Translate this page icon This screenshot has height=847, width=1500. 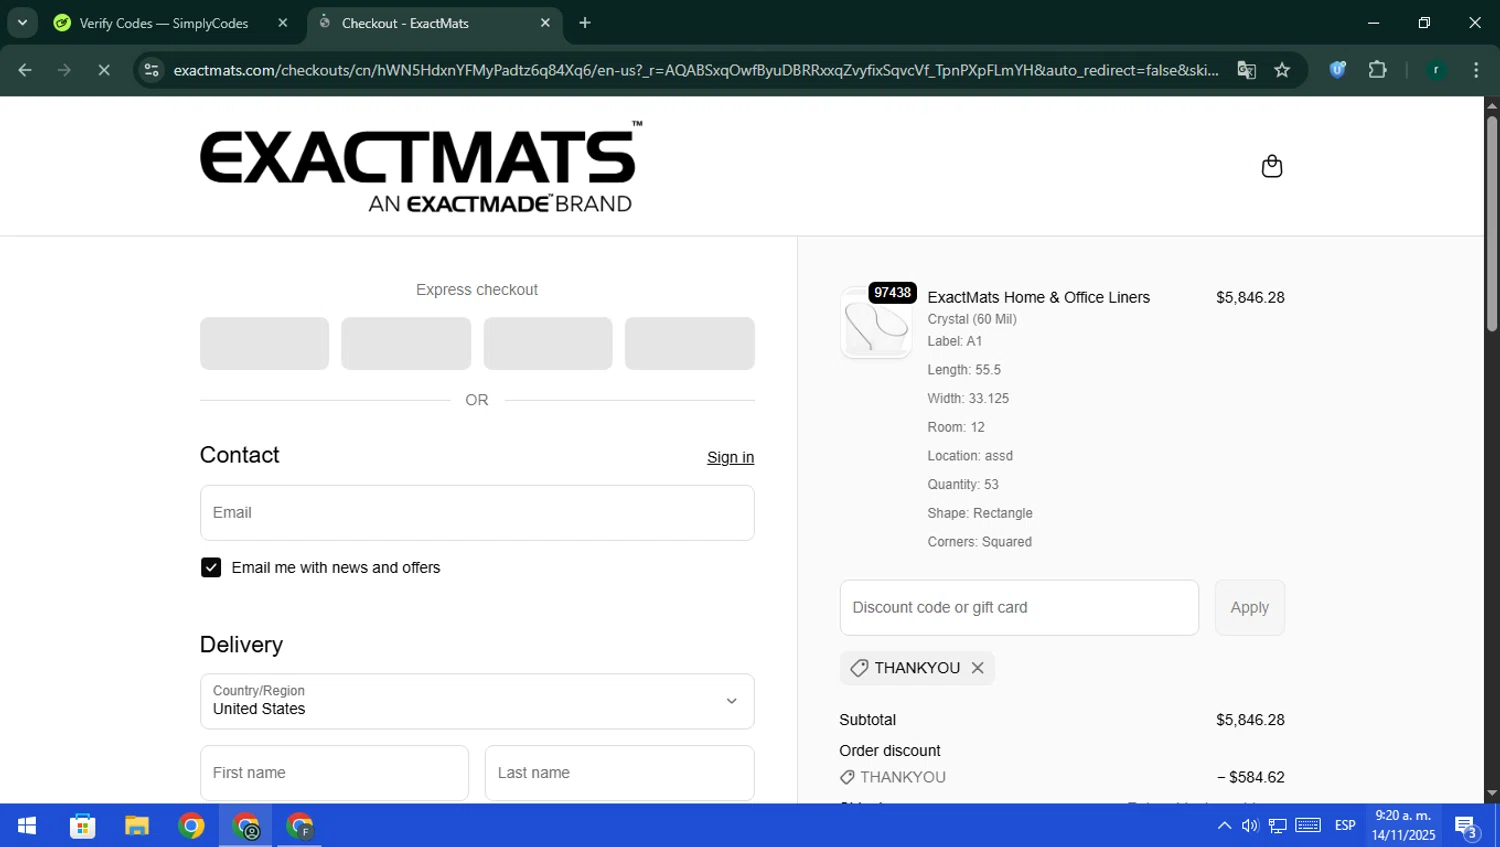tap(1246, 70)
